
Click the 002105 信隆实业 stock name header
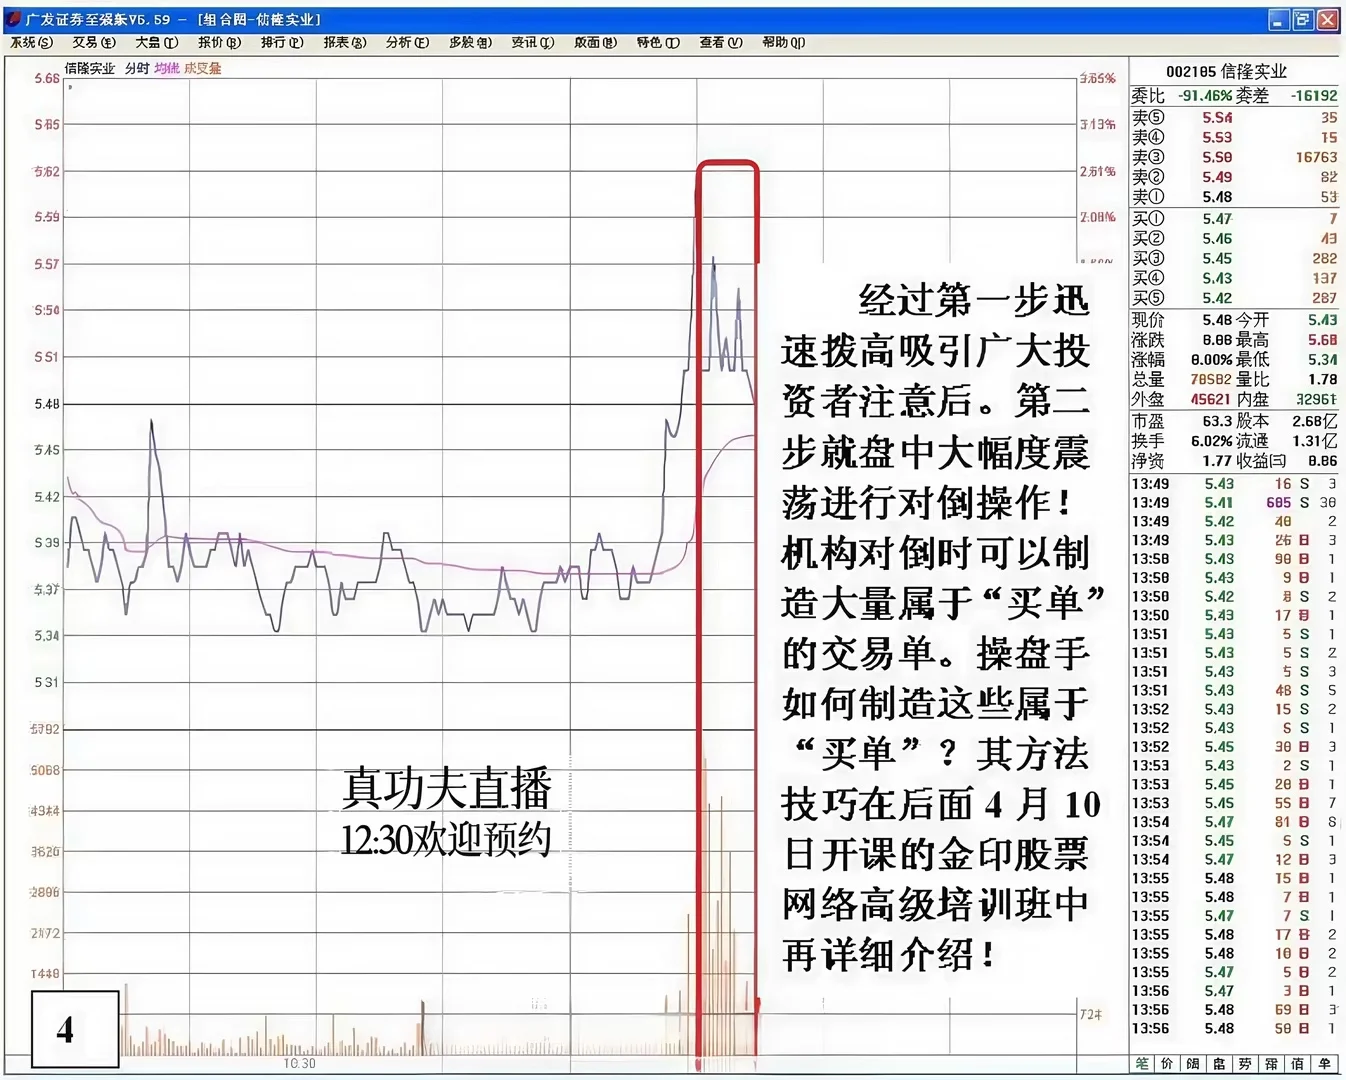click(x=1225, y=71)
